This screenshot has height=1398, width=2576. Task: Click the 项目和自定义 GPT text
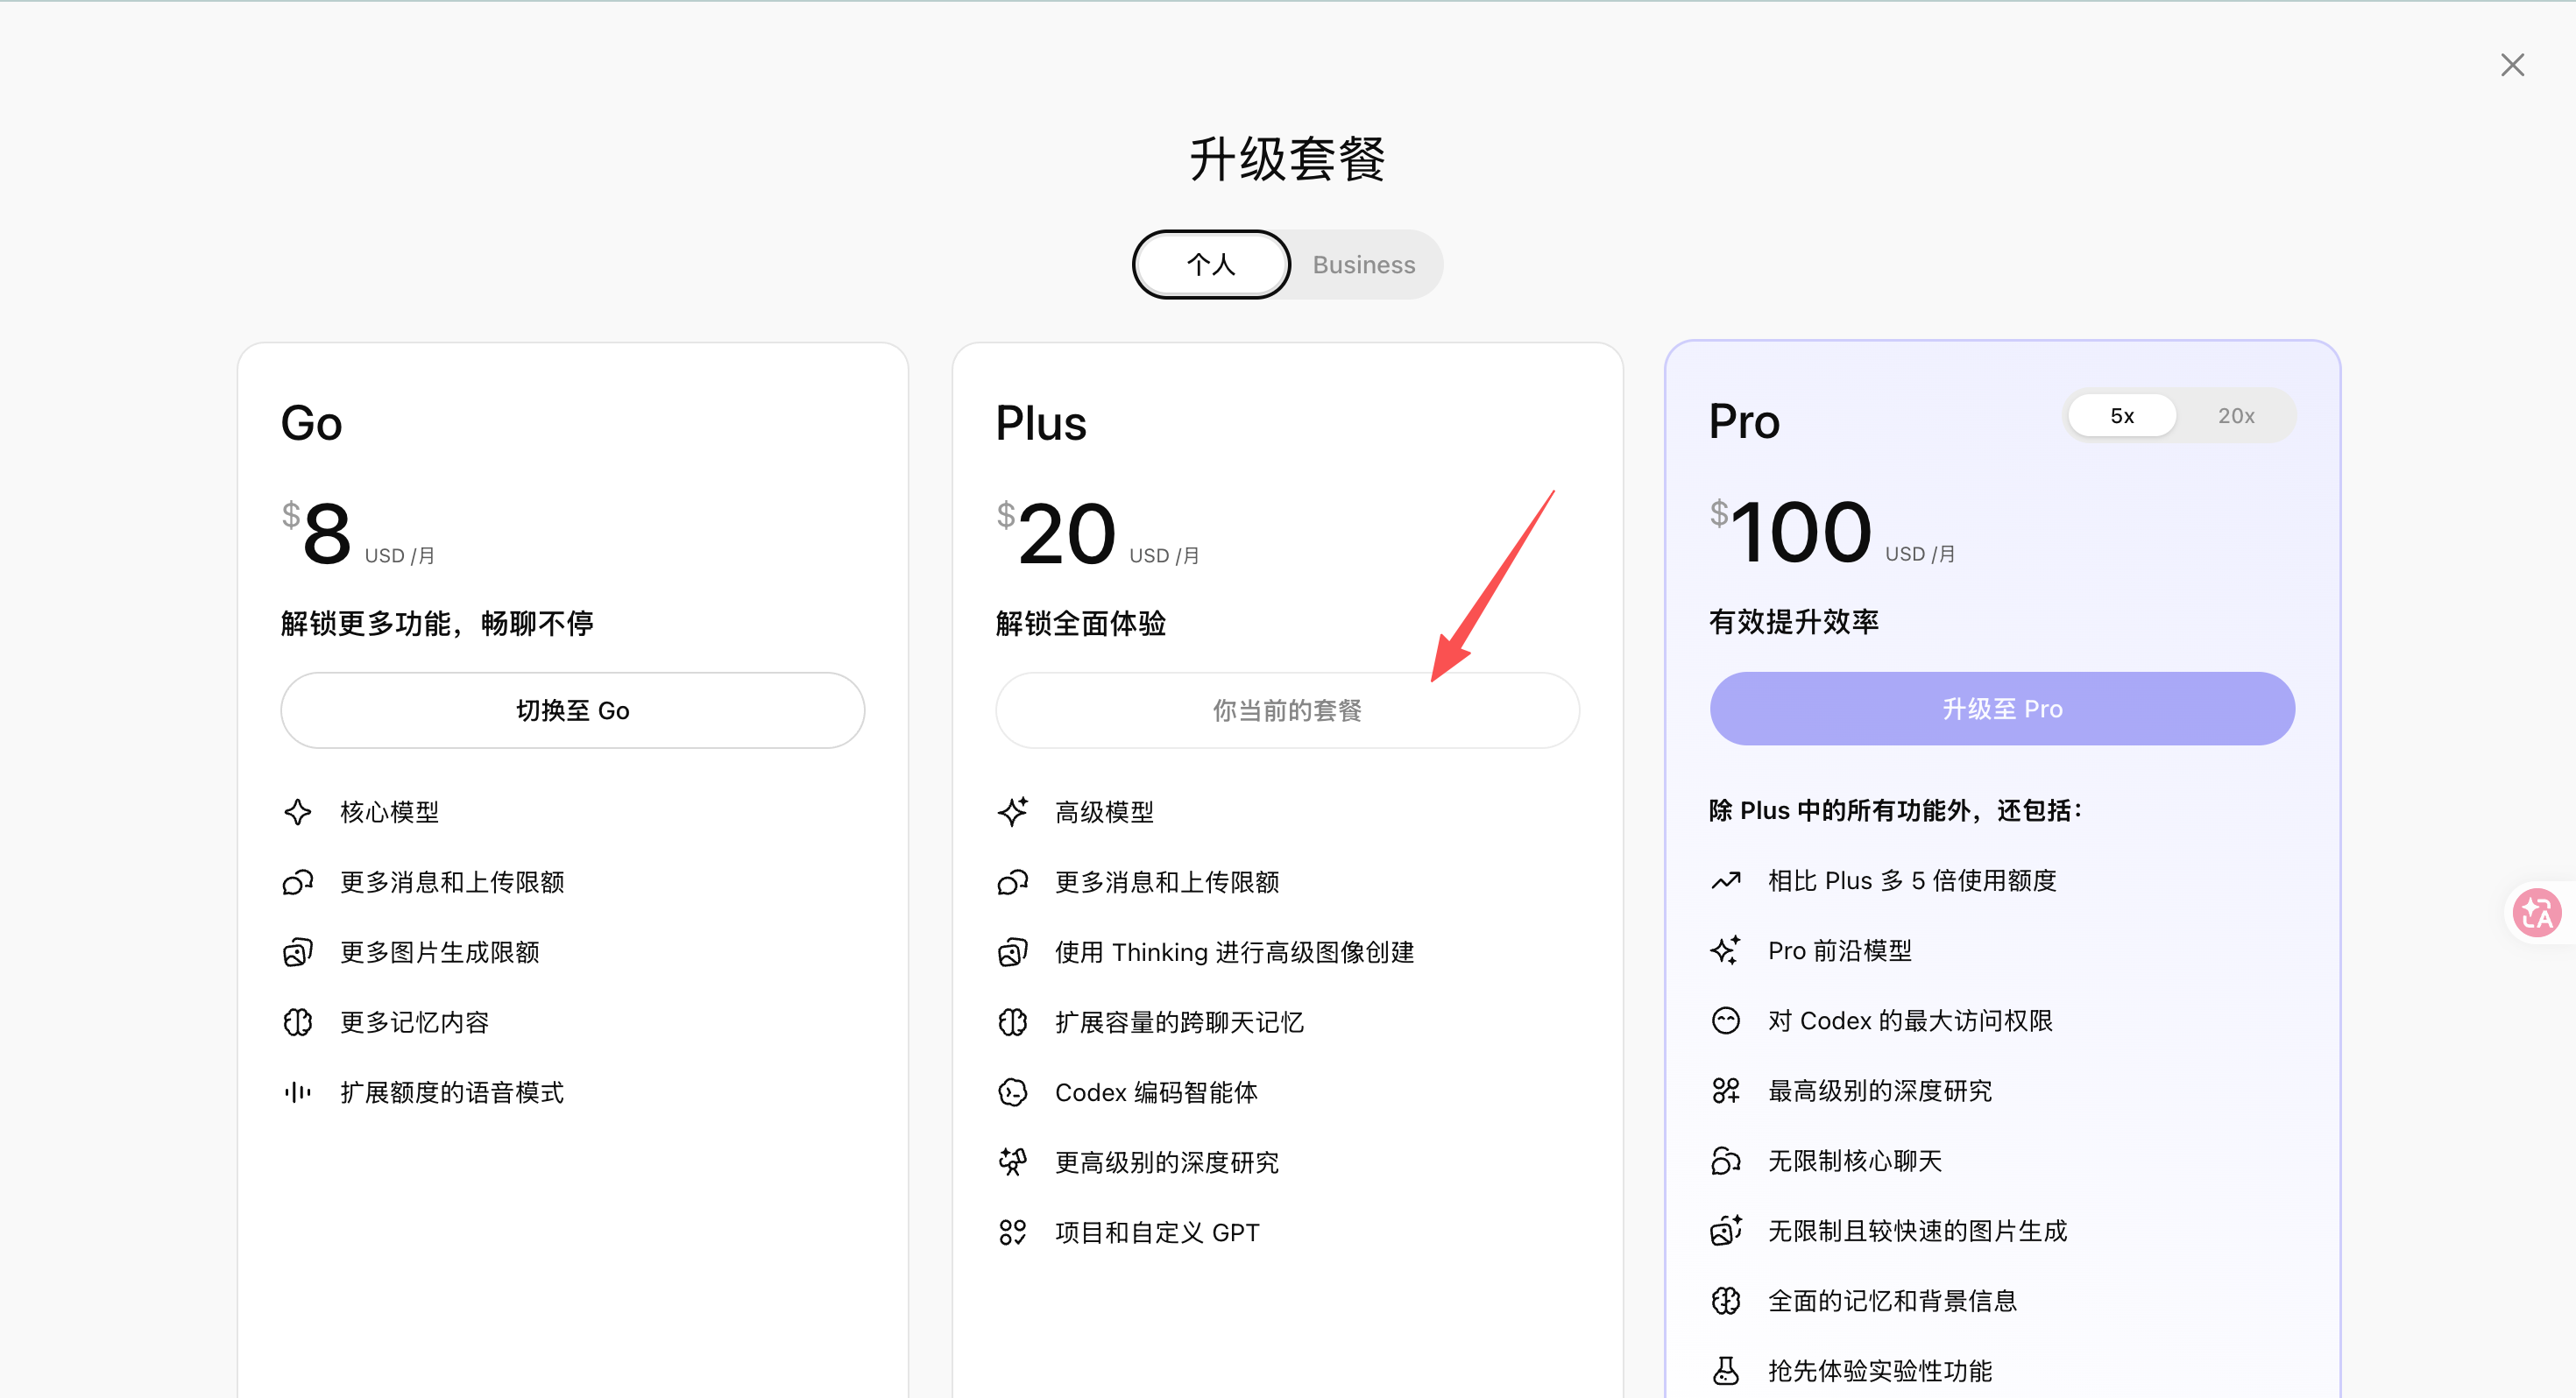click(x=1158, y=1232)
